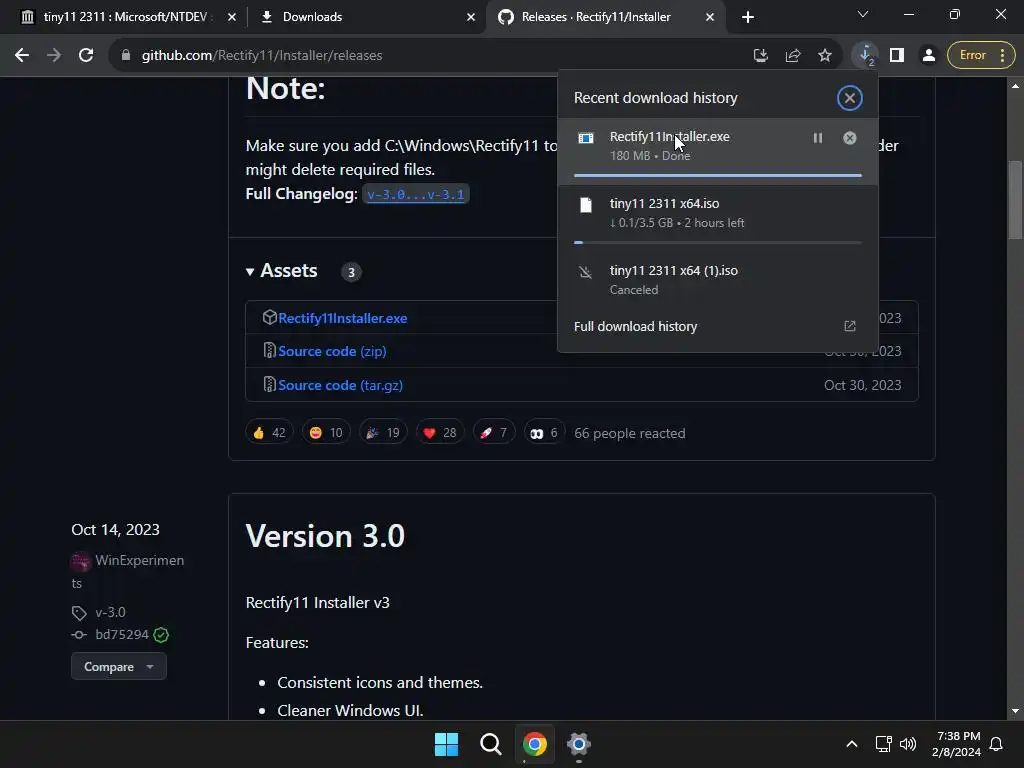Pause the Rectify11Installer.exe download
Screen dimensions: 1024x768
tap(818, 138)
